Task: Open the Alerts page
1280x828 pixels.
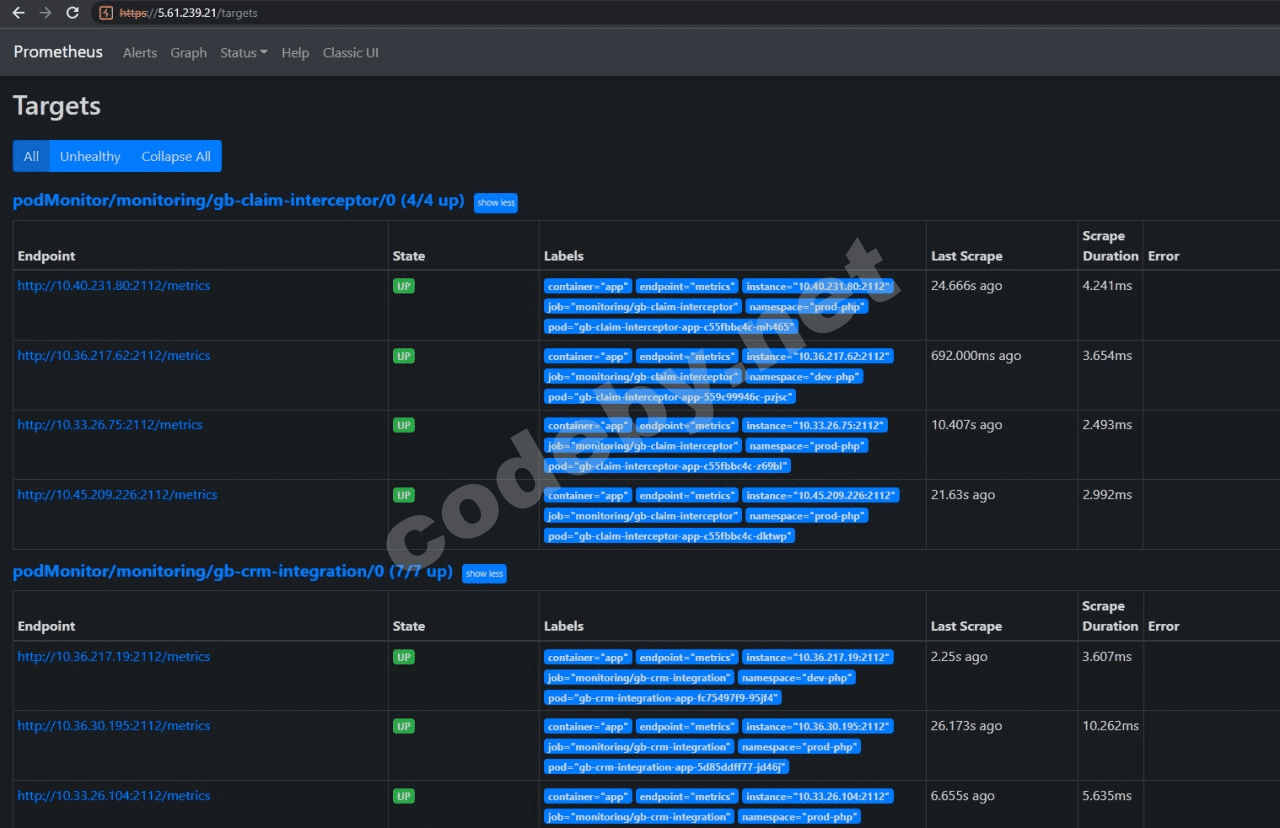Action: (x=140, y=53)
